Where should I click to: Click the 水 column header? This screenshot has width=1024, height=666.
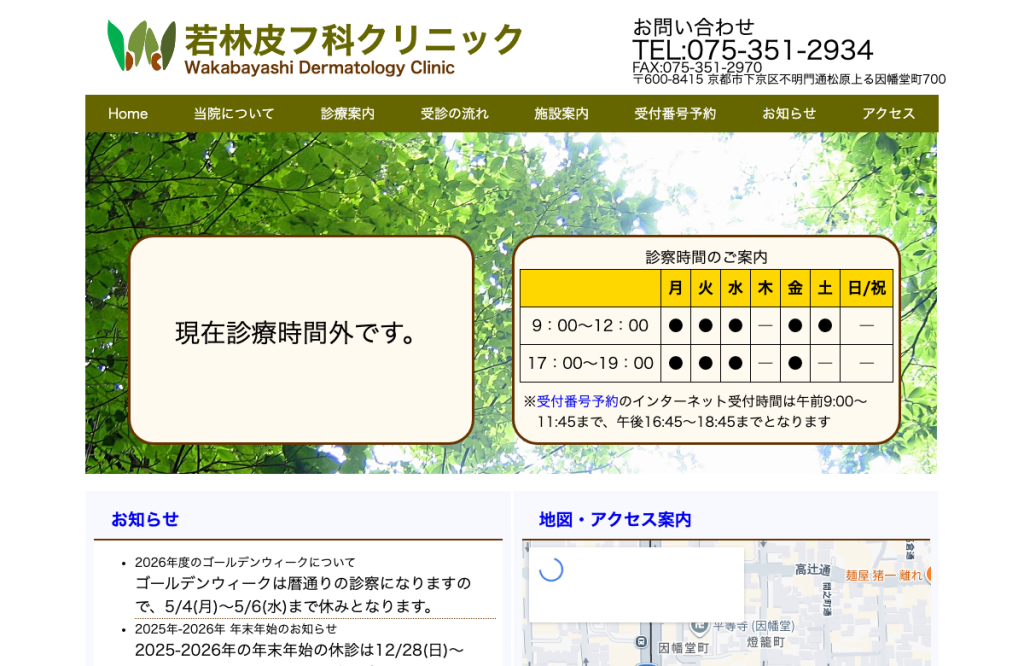coord(735,288)
